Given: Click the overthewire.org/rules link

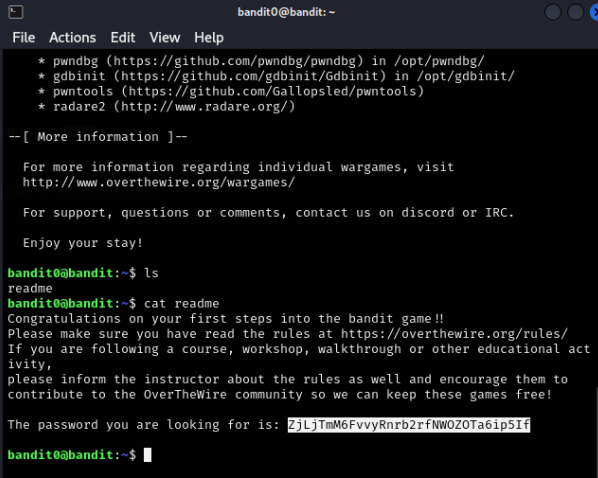Looking at the screenshot, I should point(454,334).
